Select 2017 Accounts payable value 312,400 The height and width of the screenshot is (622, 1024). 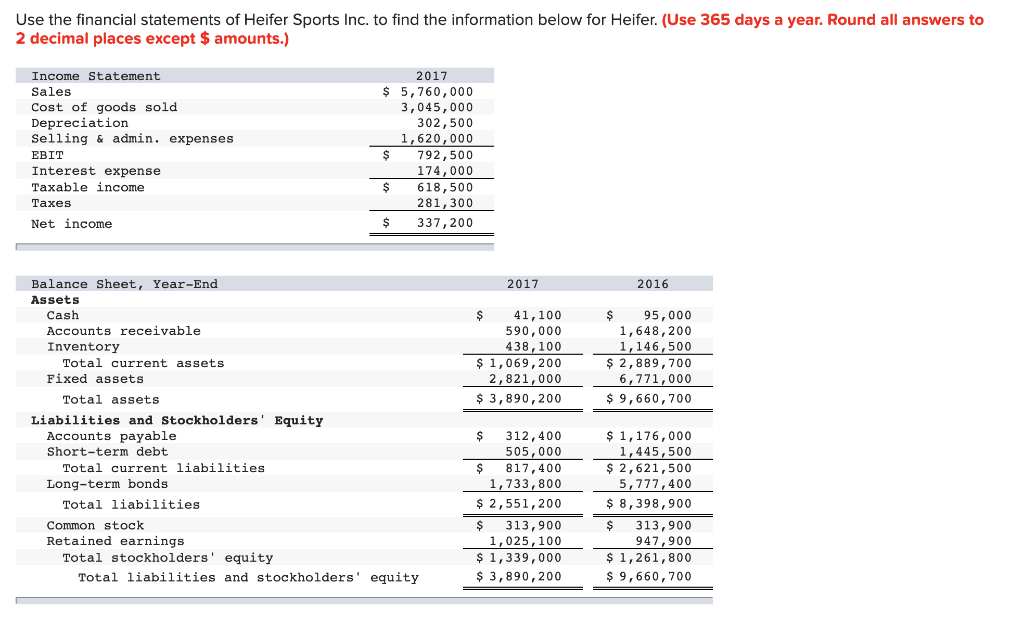[534, 436]
